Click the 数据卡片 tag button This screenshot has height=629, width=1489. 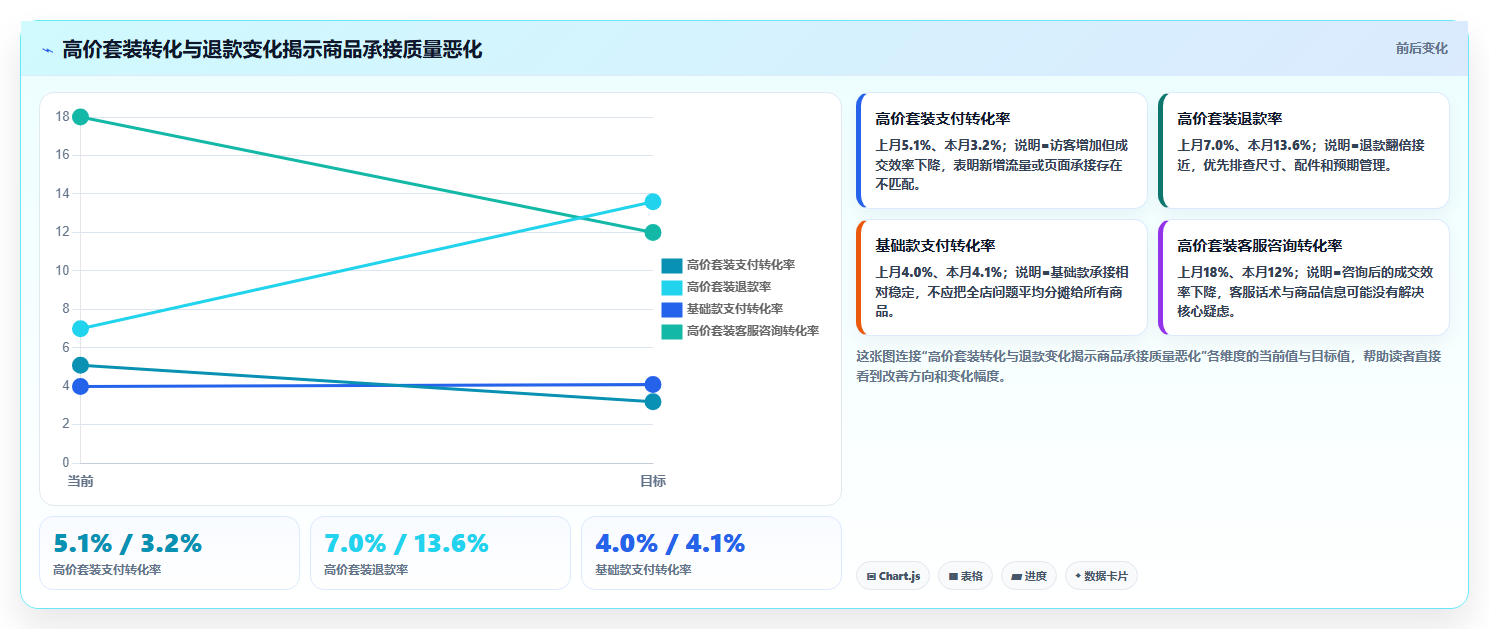[x=1101, y=576]
